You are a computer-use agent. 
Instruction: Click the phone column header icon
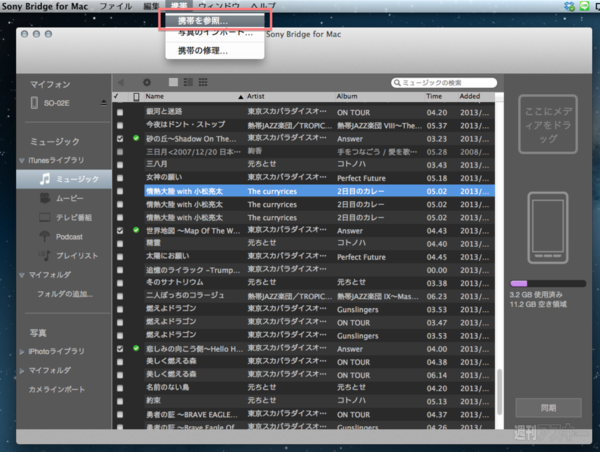pyautogui.click(x=136, y=97)
